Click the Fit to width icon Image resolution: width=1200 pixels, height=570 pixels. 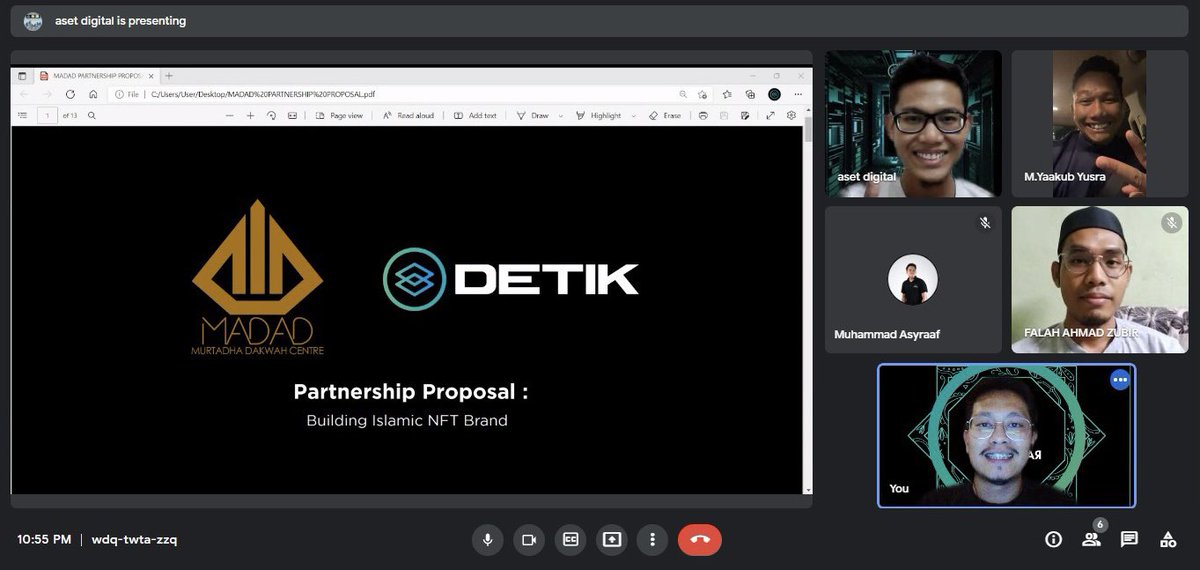tap(292, 116)
